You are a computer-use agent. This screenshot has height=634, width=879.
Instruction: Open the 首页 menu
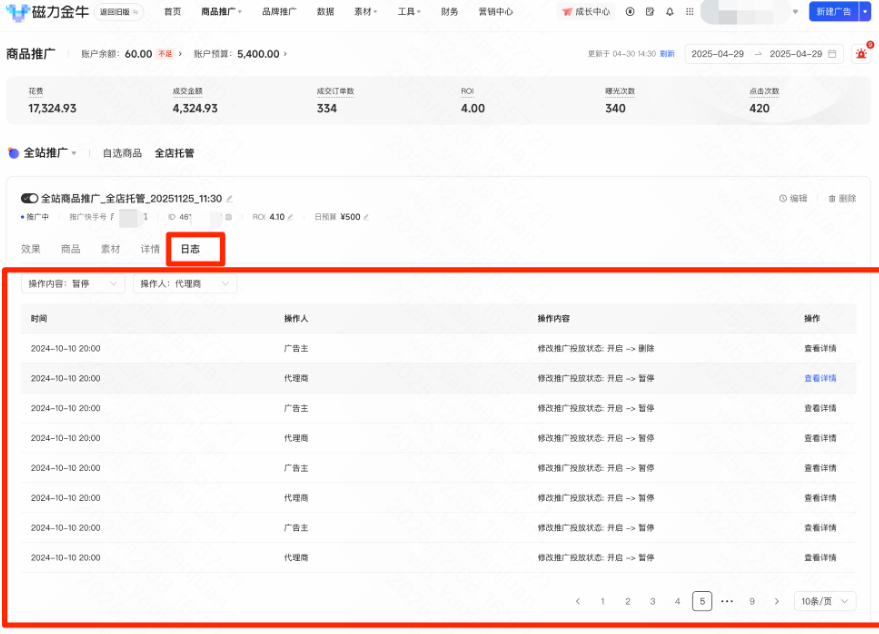tap(173, 12)
